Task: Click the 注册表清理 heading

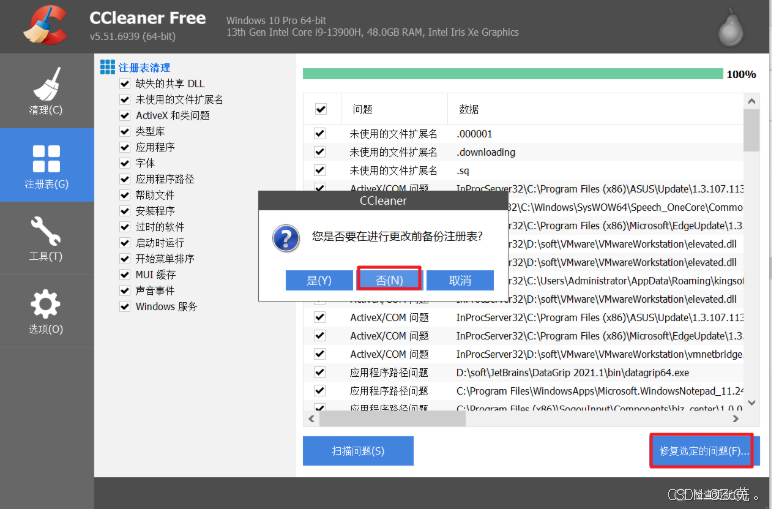Action: (144, 67)
